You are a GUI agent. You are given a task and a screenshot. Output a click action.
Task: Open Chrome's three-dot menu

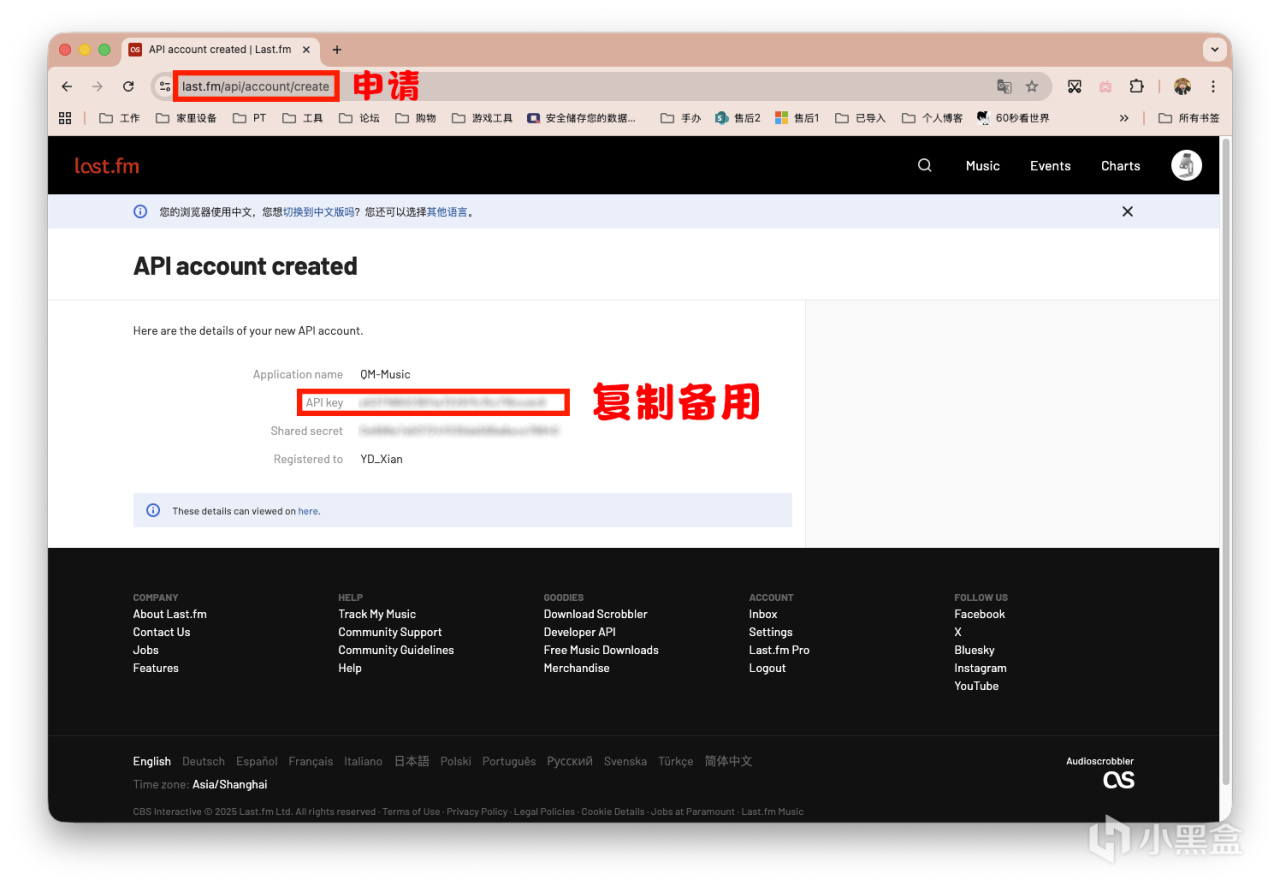coord(1213,87)
